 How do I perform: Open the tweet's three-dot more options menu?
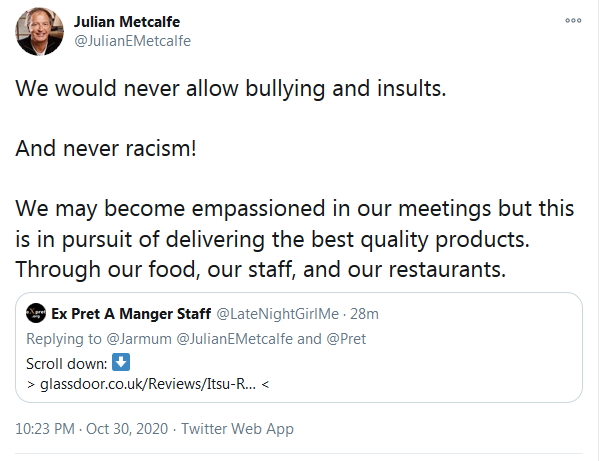coord(573,20)
